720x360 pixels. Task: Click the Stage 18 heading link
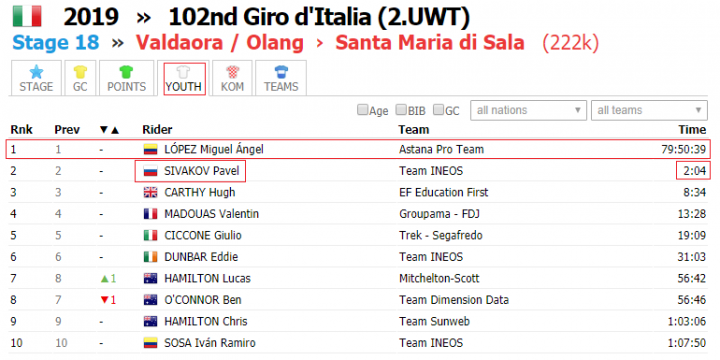56,43
